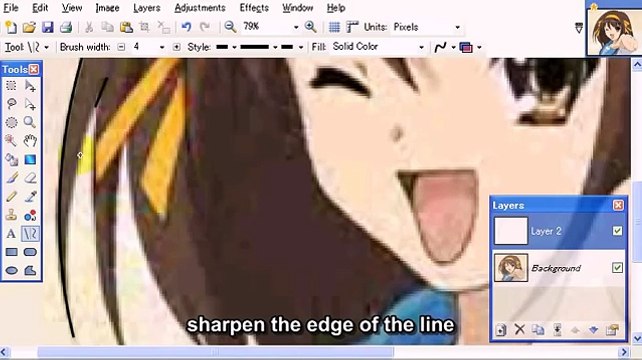
Task: Open a file with the folder icon
Action: pos(29,27)
